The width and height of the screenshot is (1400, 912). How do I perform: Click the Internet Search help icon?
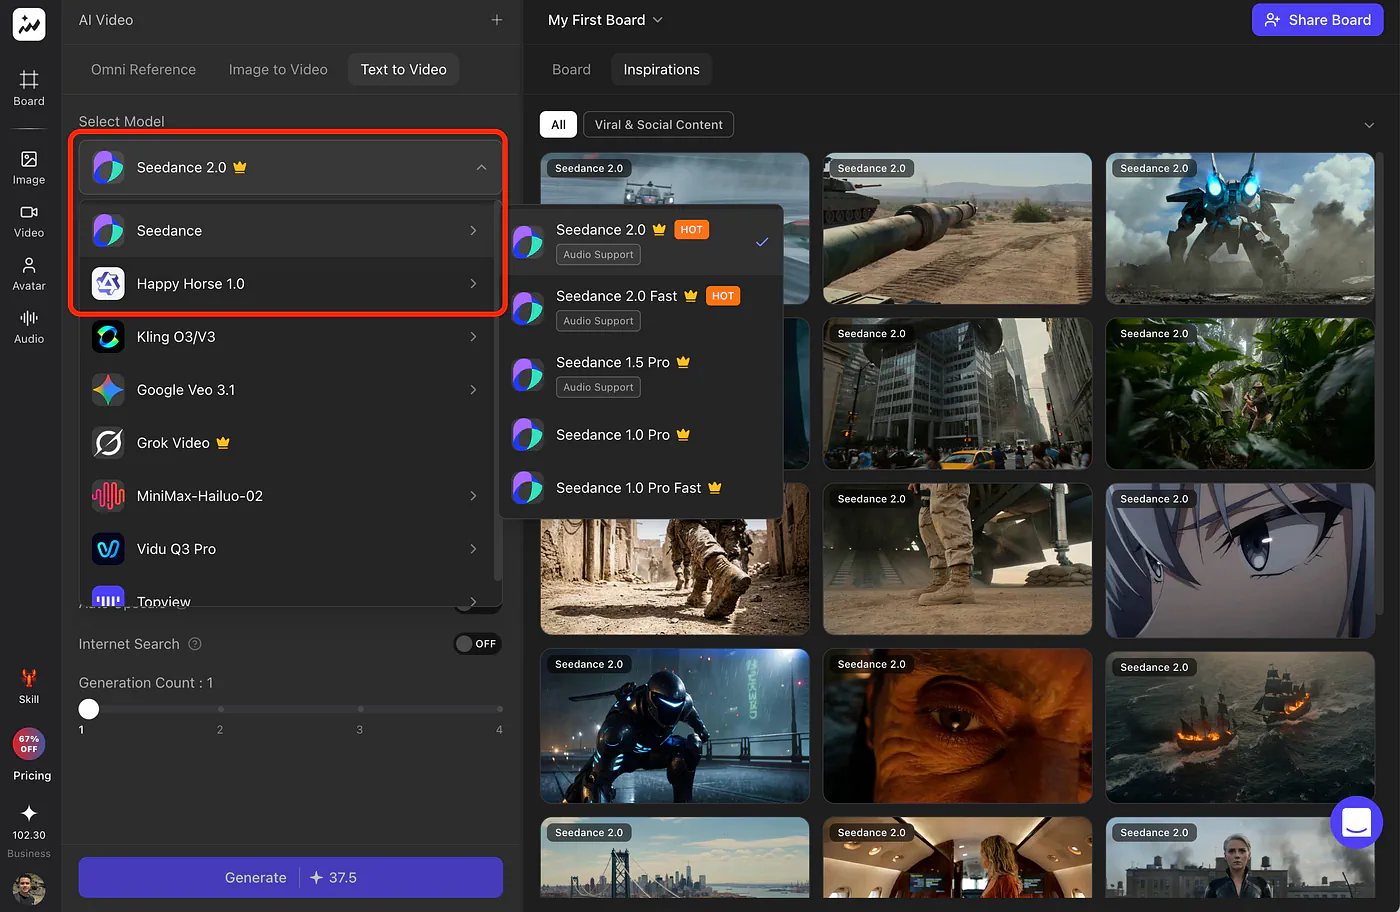tap(195, 644)
